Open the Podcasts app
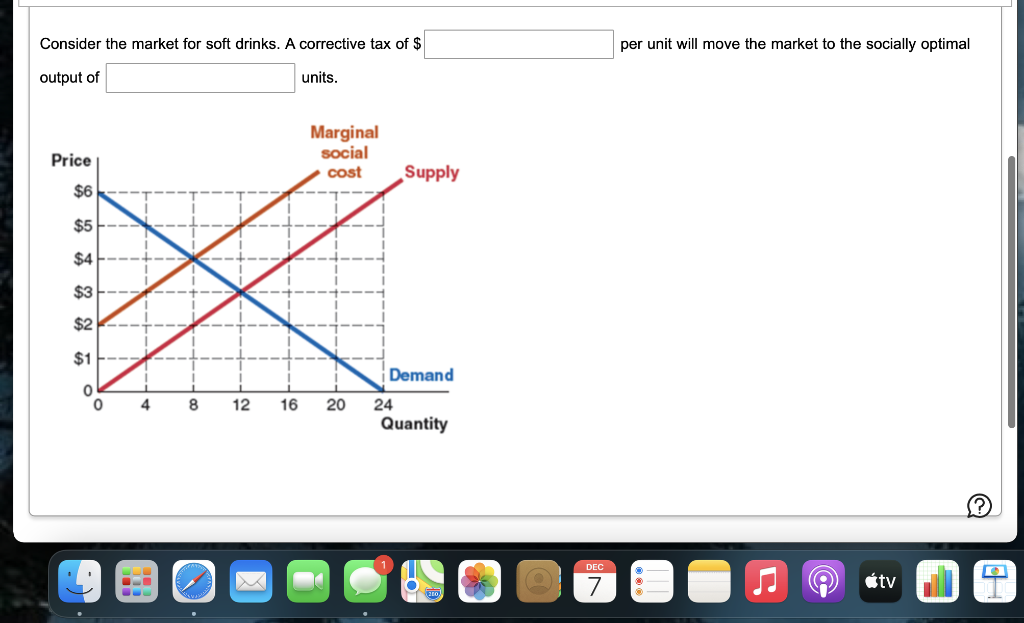The height and width of the screenshot is (623, 1024). [823, 581]
